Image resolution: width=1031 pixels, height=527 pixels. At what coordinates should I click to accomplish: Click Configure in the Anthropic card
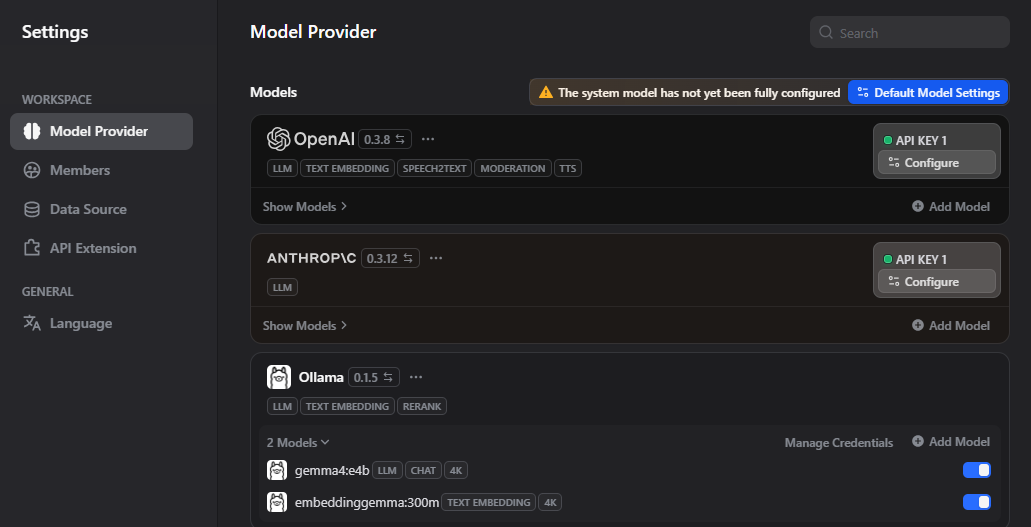[x=936, y=282]
